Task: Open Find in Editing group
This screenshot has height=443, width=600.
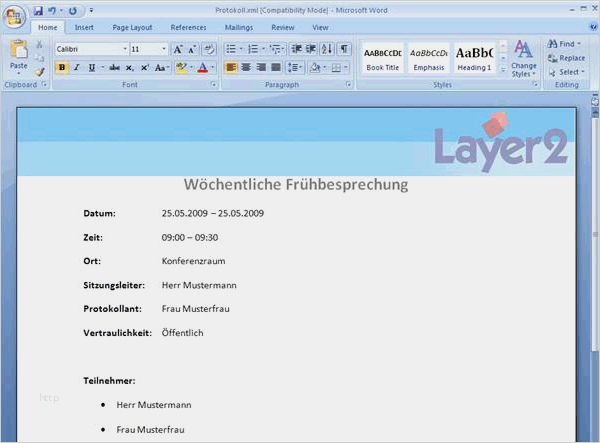Action: [564, 44]
